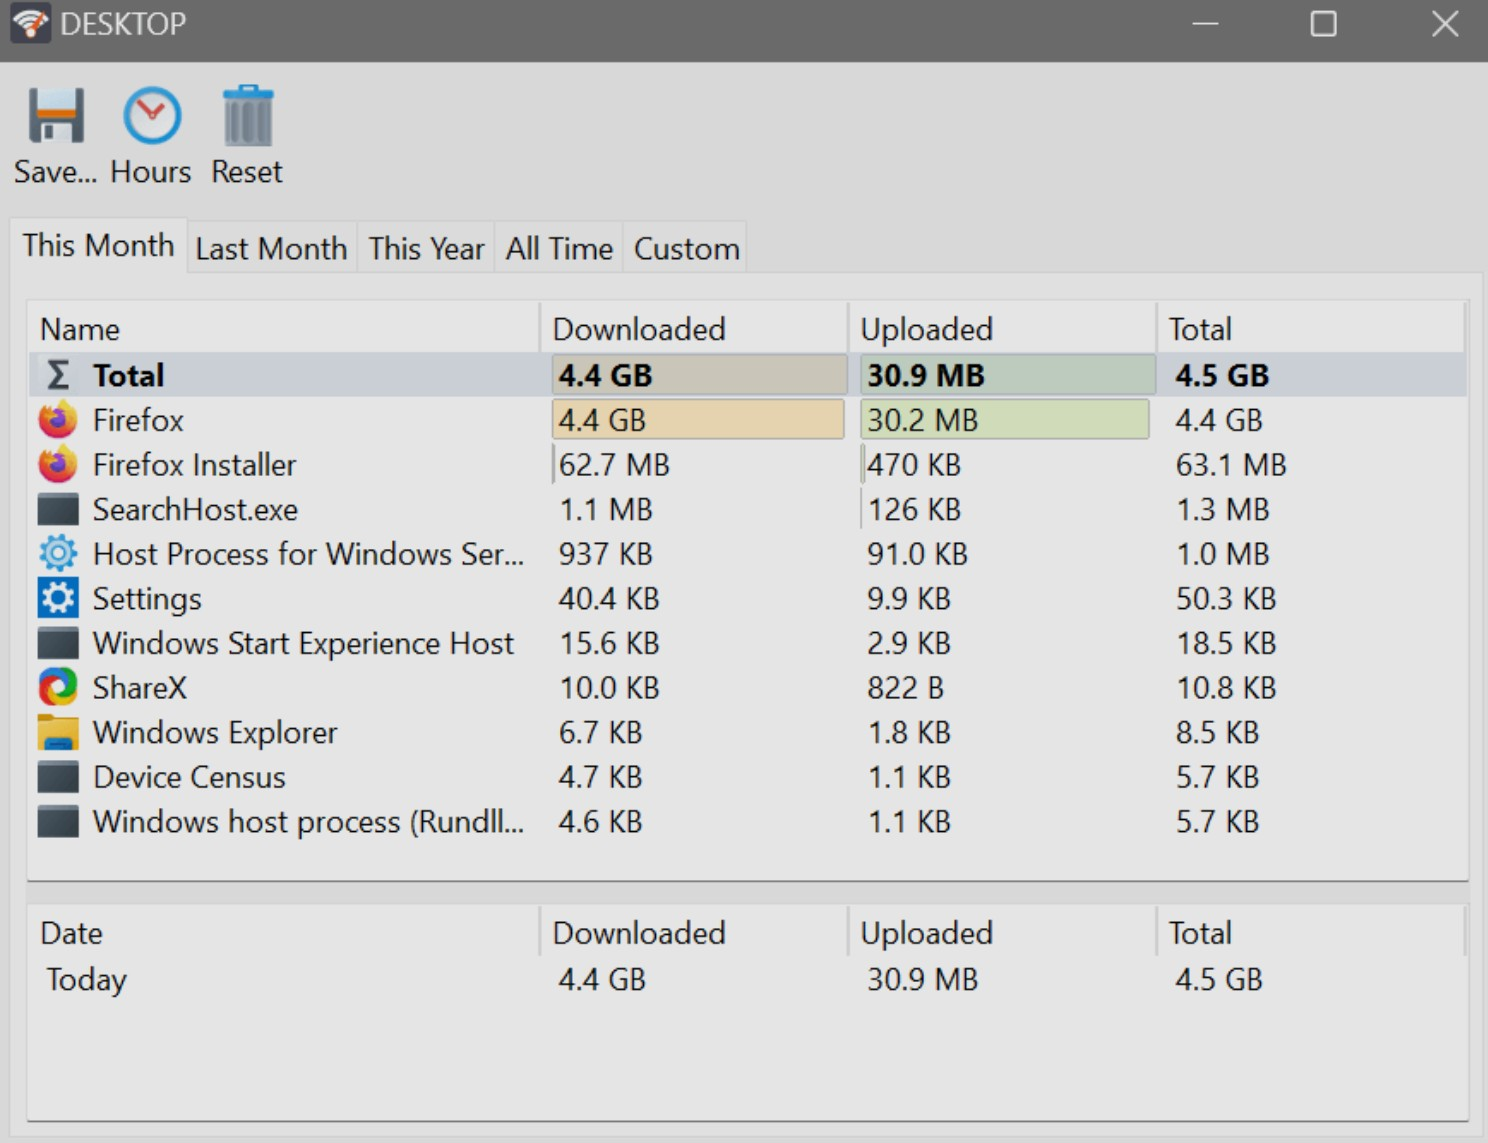Select the This Month tab

click(98, 245)
